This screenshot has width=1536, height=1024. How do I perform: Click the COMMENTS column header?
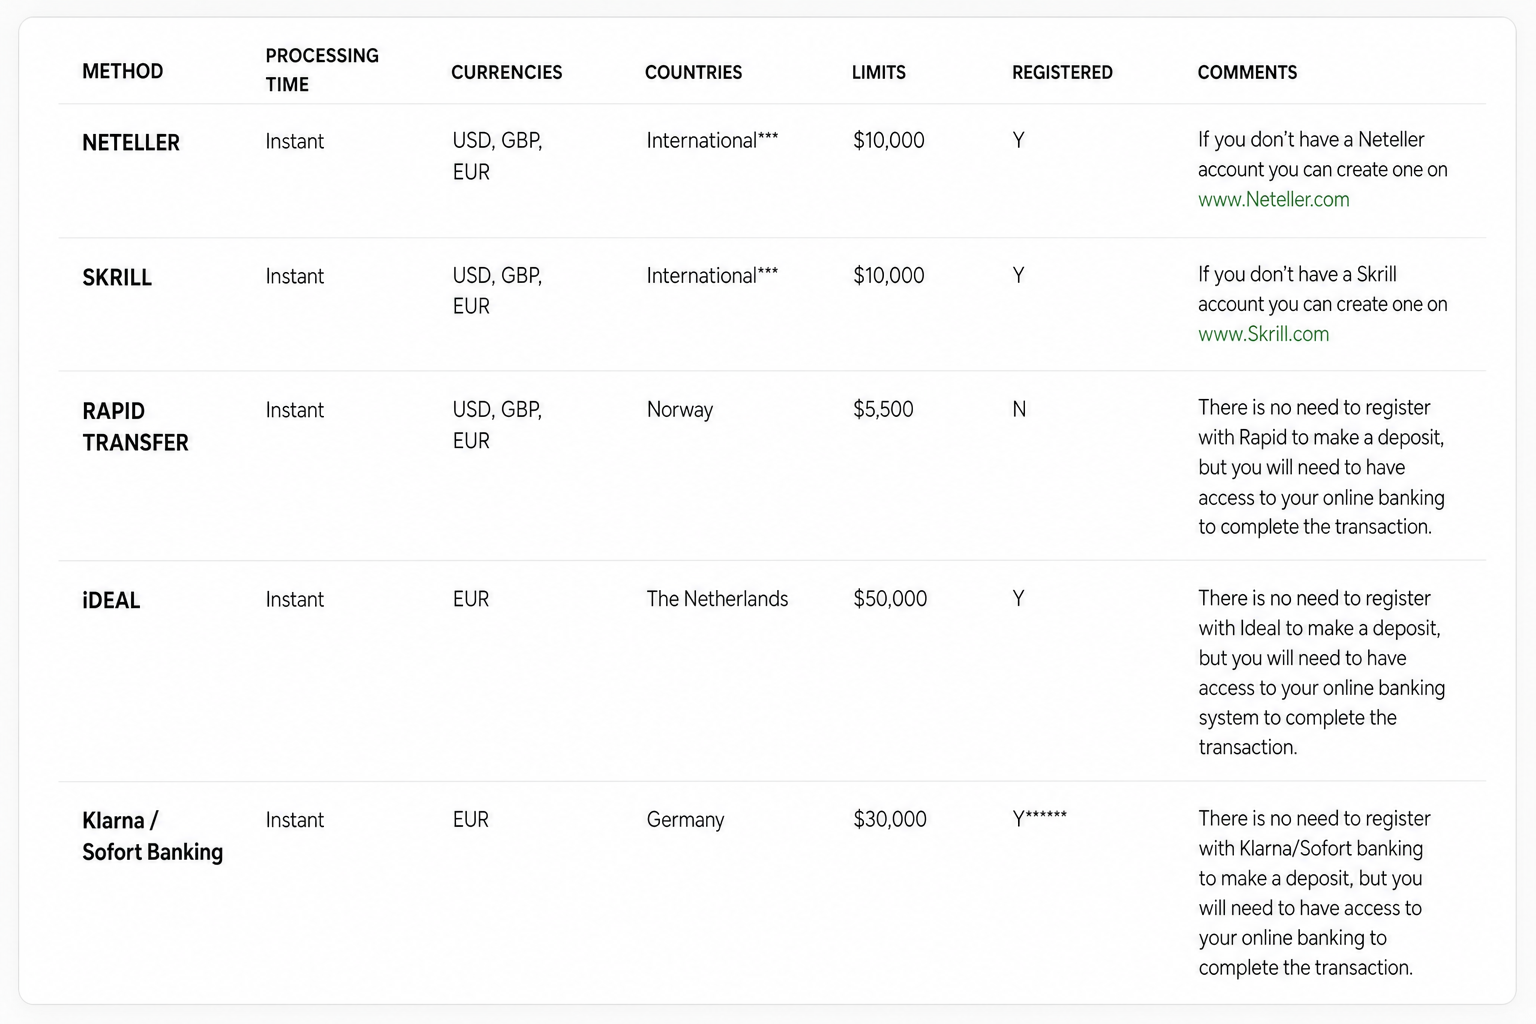[x=1247, y=72]
